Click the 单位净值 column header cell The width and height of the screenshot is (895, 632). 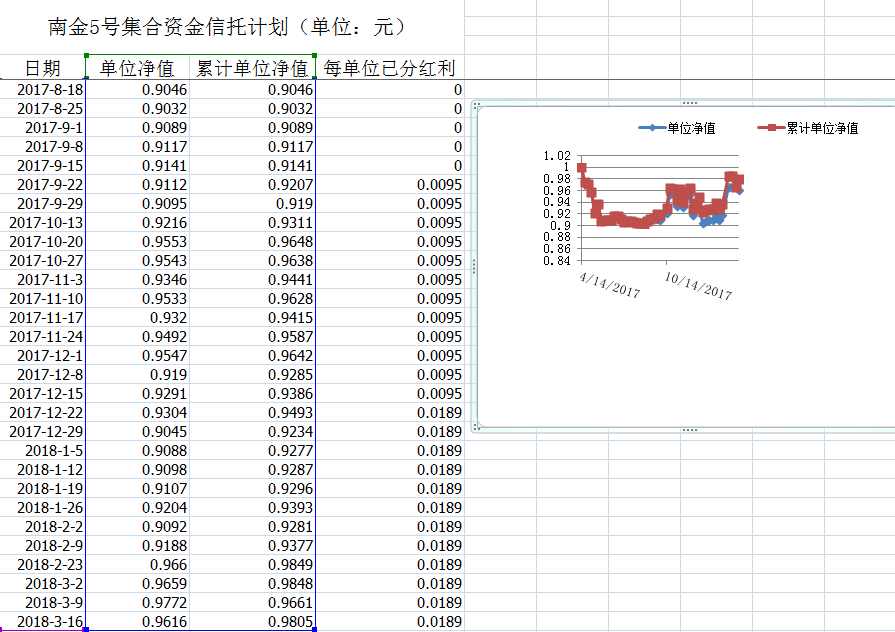pyautogui.click(x=137, y=68)
